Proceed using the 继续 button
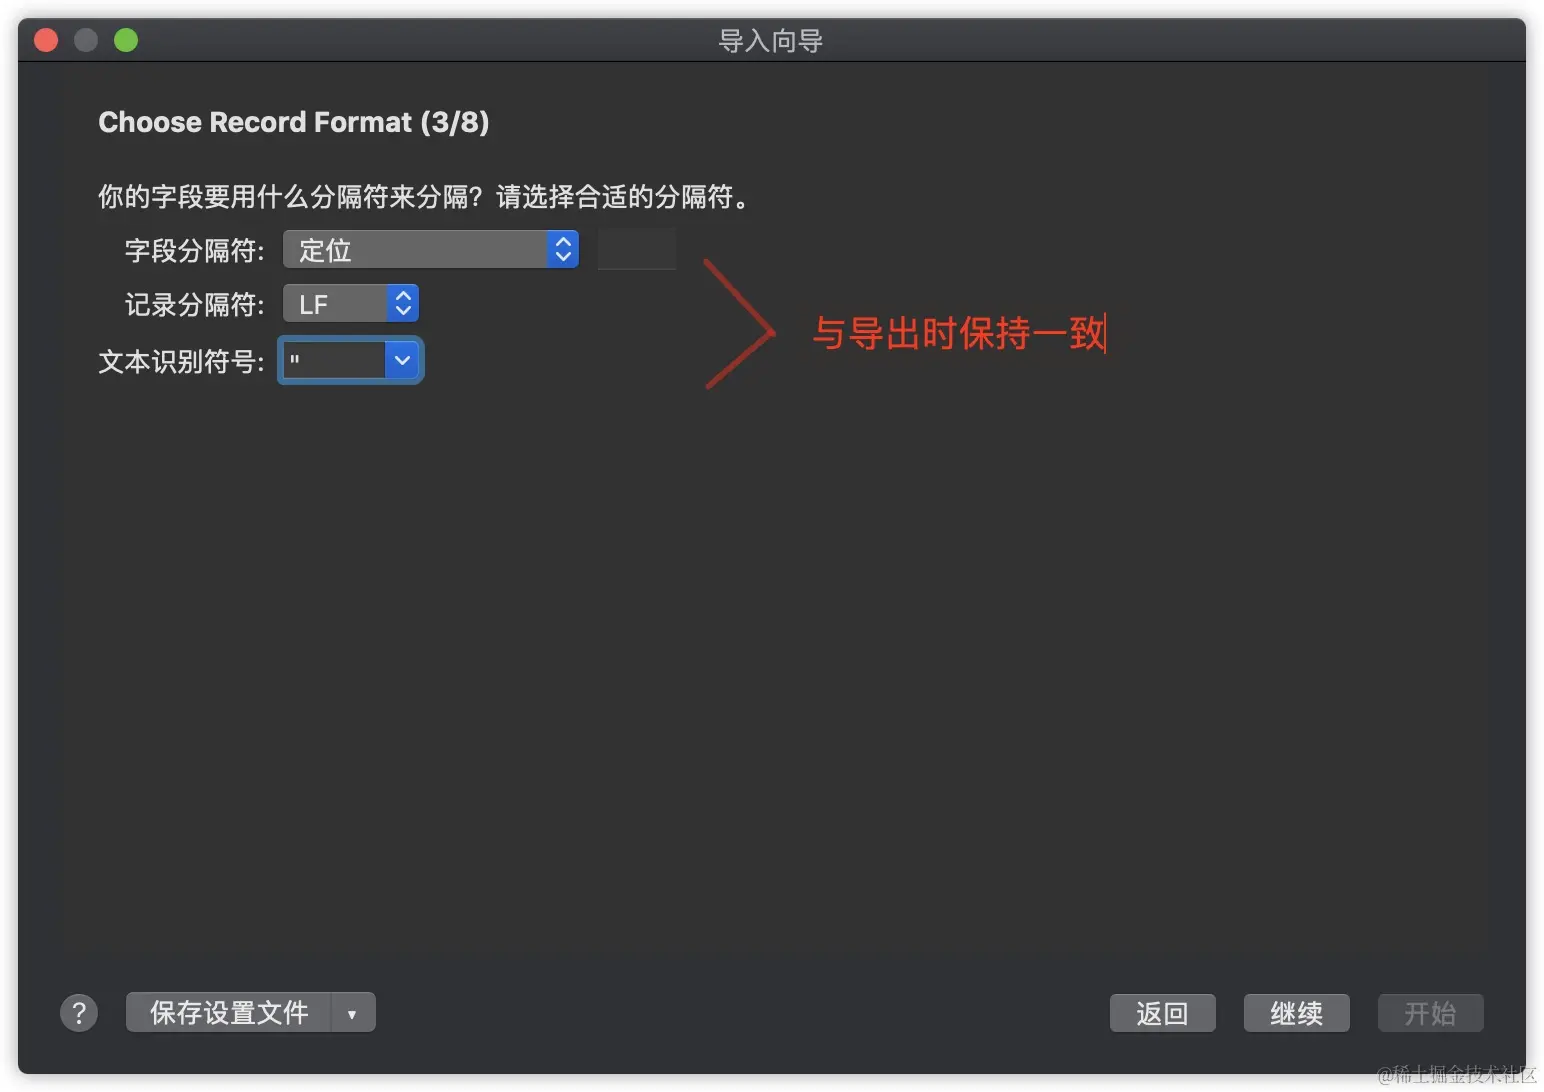This screenshot has height=1092, width=1544. (1296, 1013)
